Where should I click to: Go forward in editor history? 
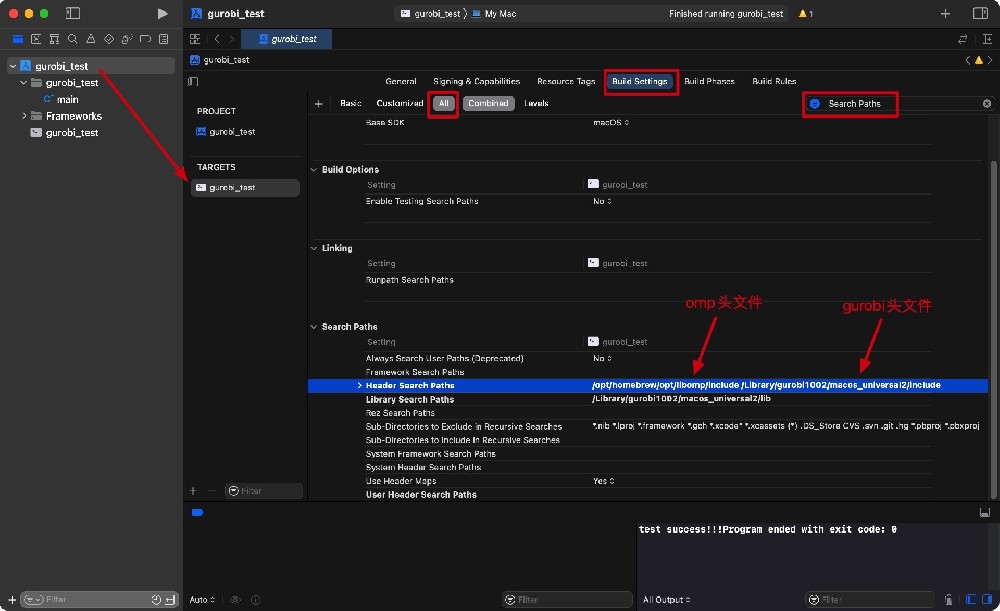[232, 39]
